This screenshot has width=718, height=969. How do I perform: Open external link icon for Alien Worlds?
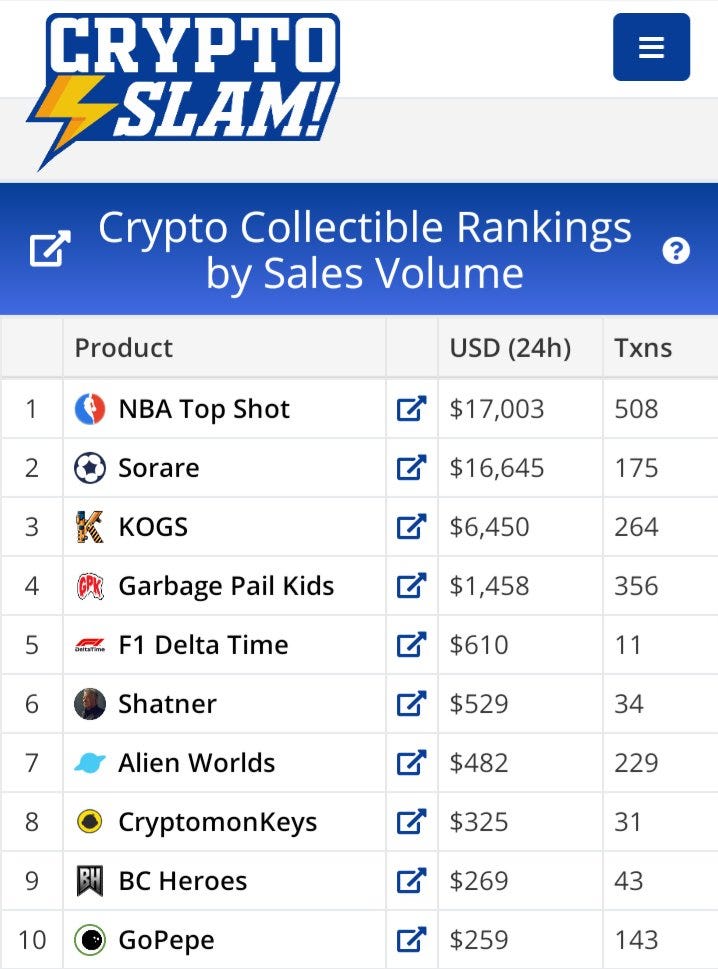[412, 763]
